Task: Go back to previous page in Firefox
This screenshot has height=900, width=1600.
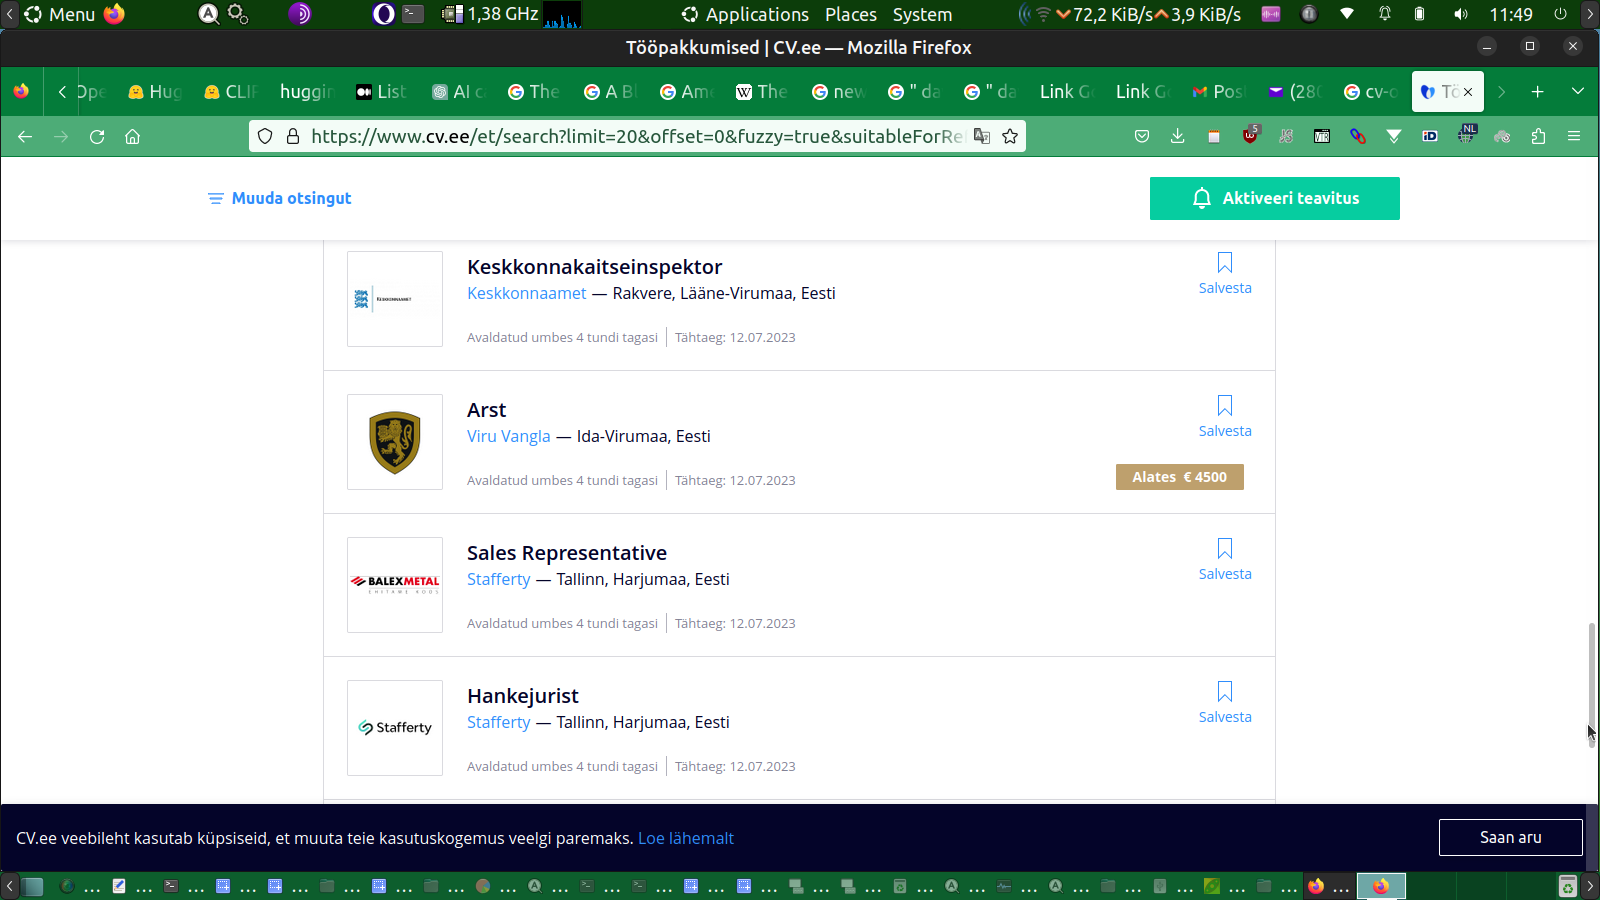Action: 25,136
